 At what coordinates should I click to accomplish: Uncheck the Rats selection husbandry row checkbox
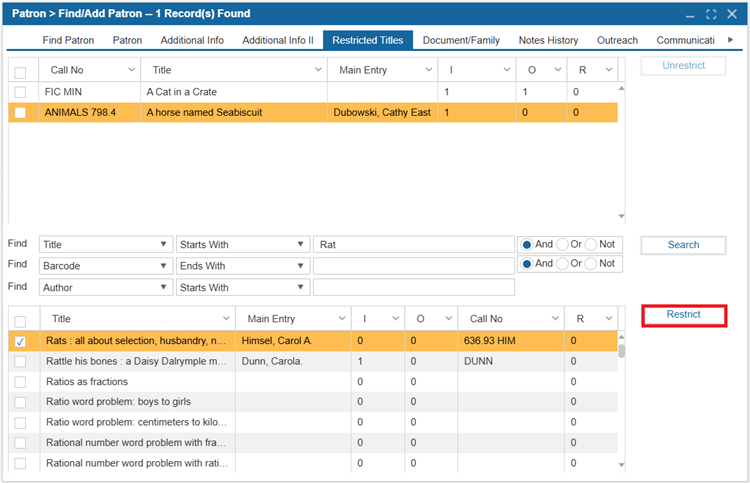tap(20, 341)
